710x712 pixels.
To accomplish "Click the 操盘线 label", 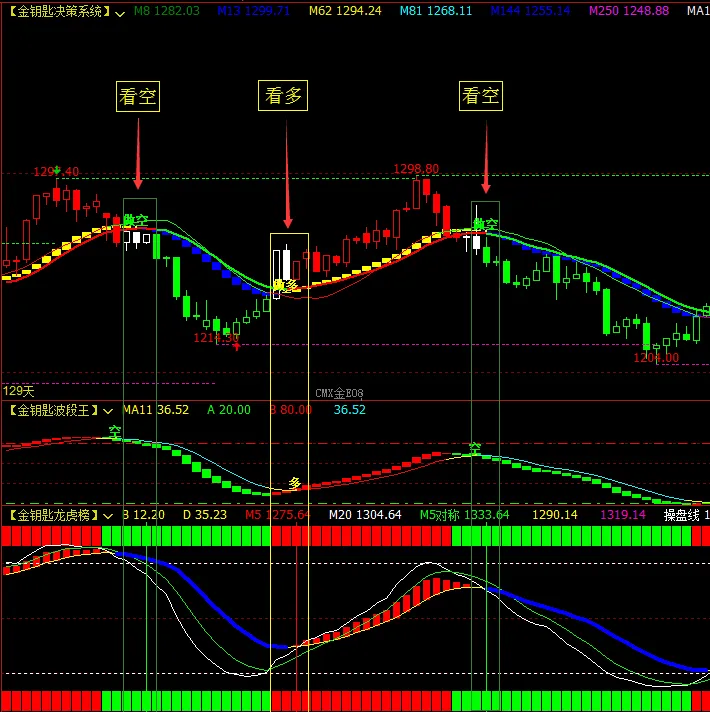I will [x=681, y=514].
